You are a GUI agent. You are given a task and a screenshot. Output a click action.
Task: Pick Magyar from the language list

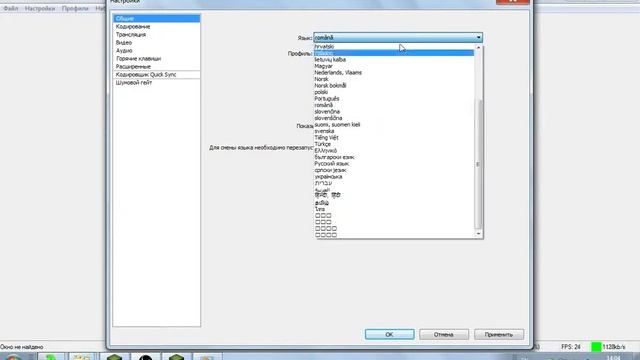(x=324, y=66)
